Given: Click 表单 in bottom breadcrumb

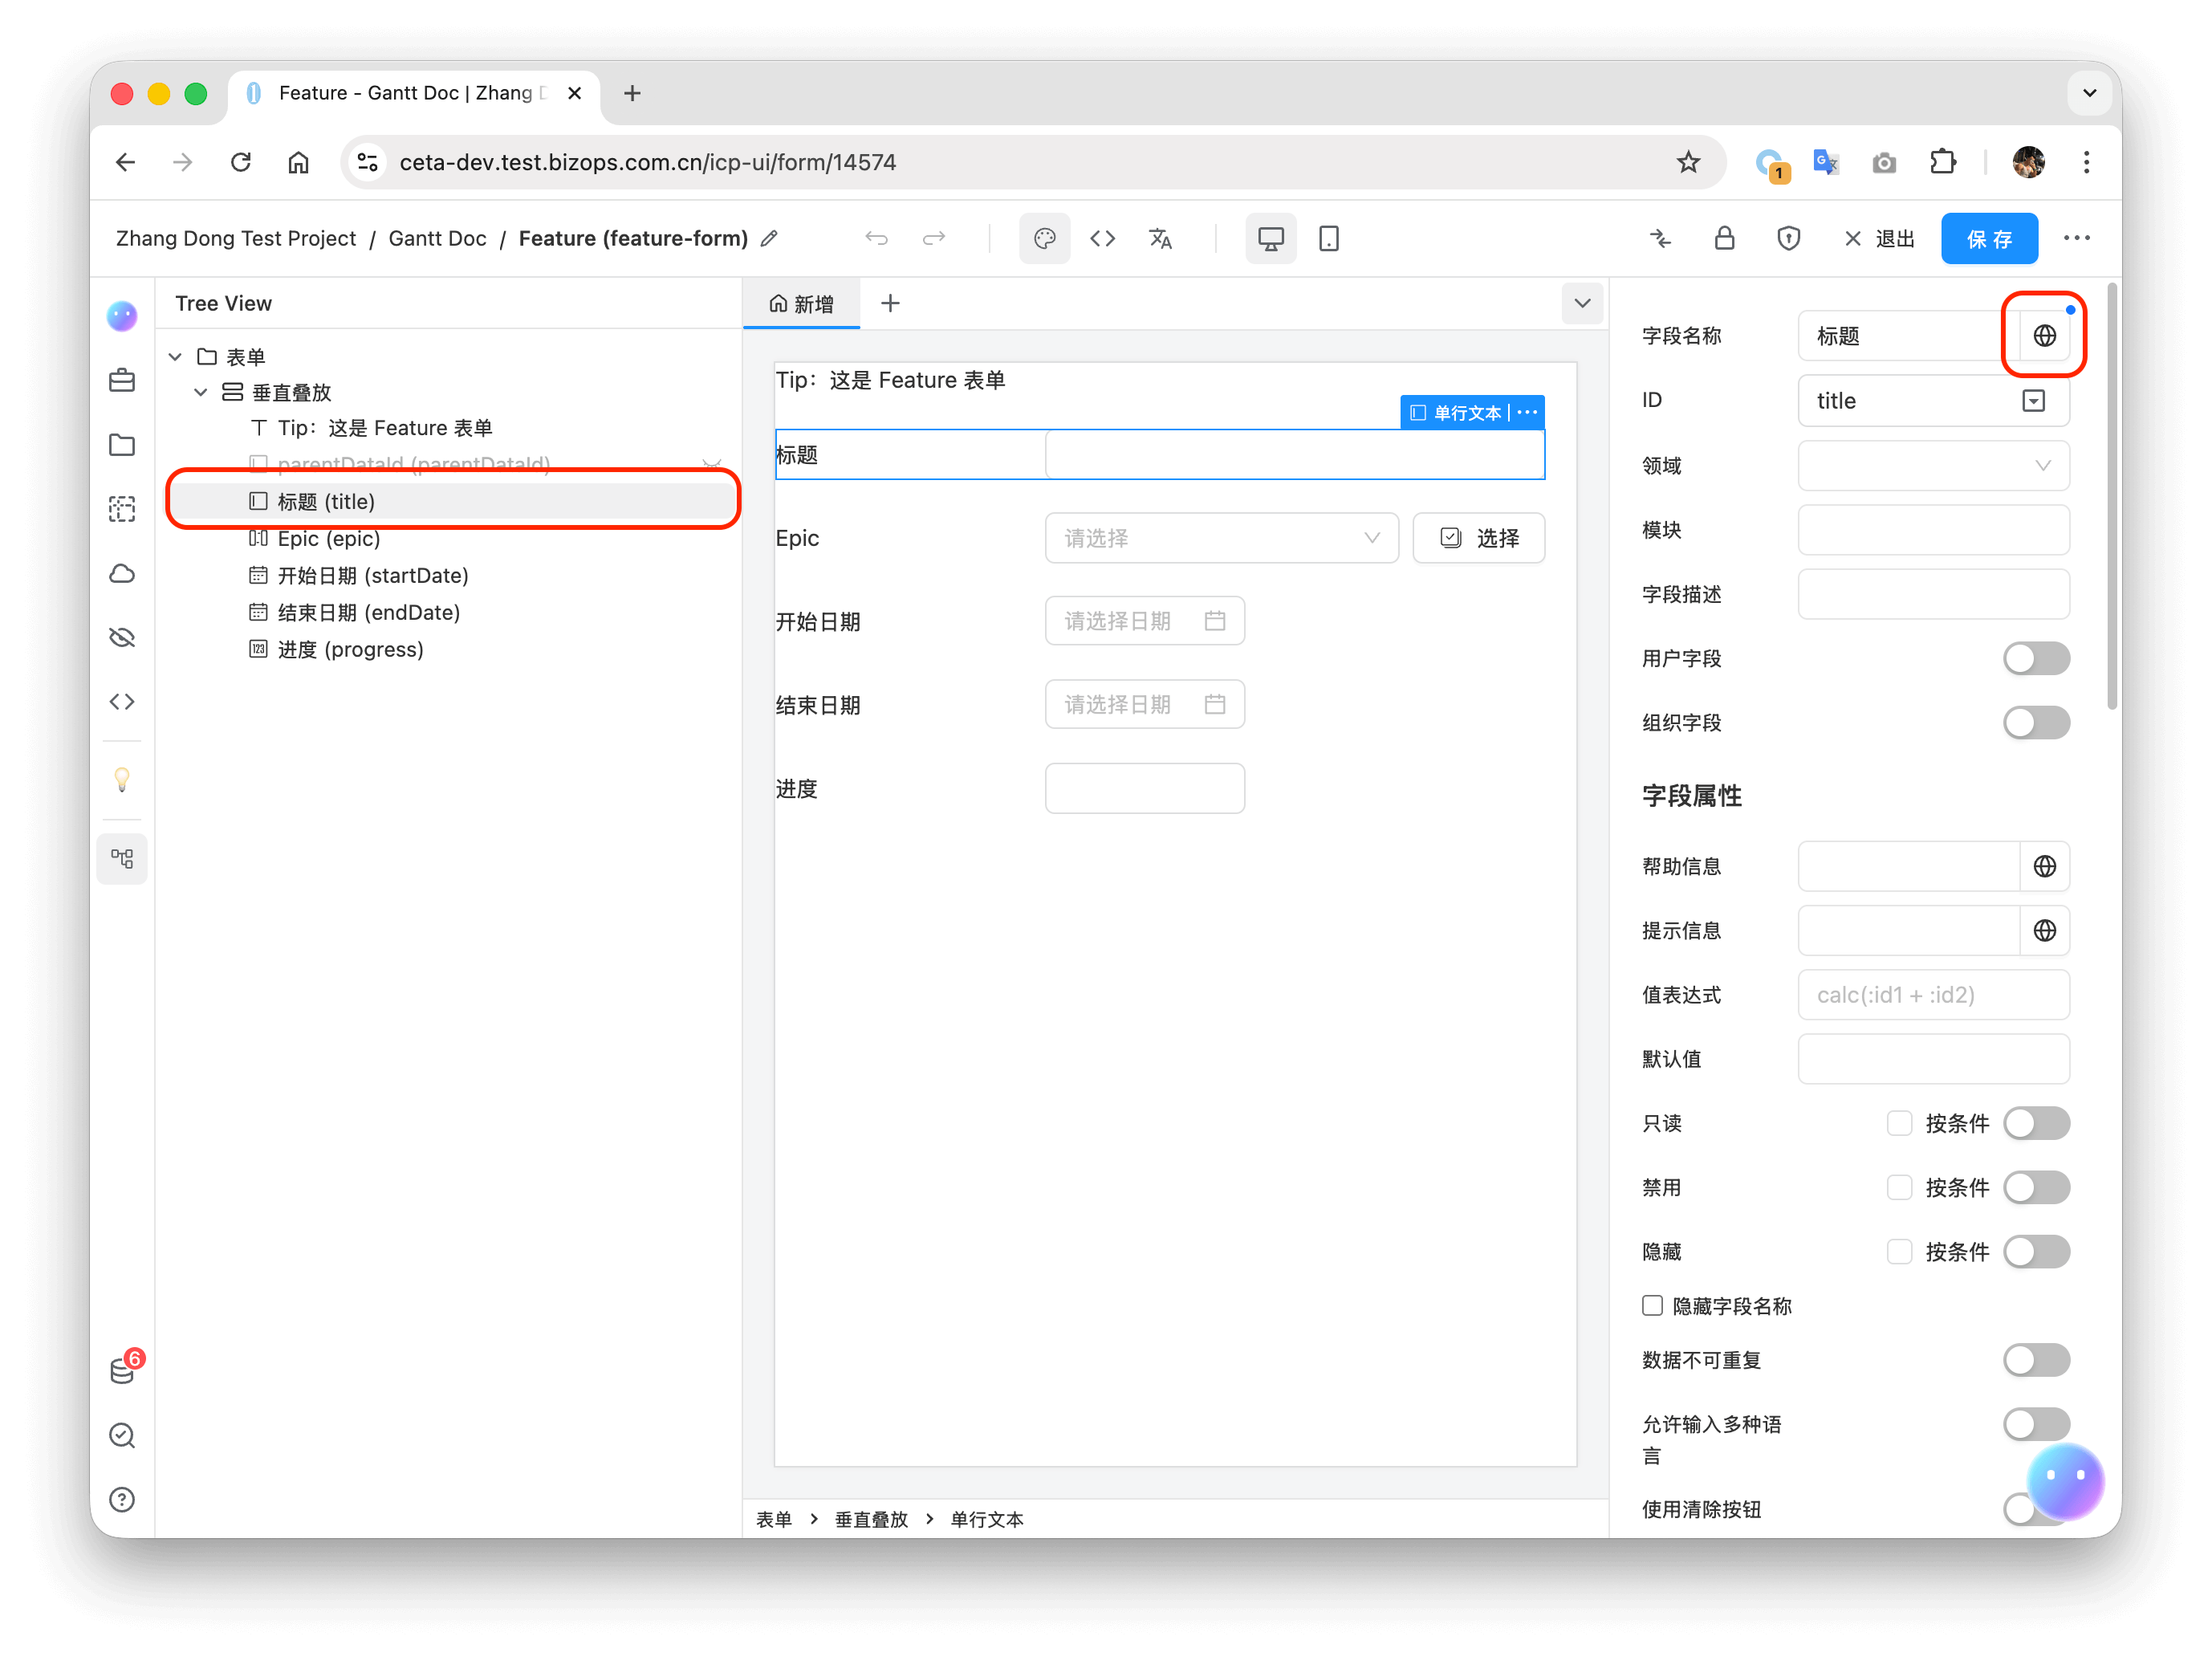Looking at the screenshot, I should pyautogui.click(x=773, y=1519).
